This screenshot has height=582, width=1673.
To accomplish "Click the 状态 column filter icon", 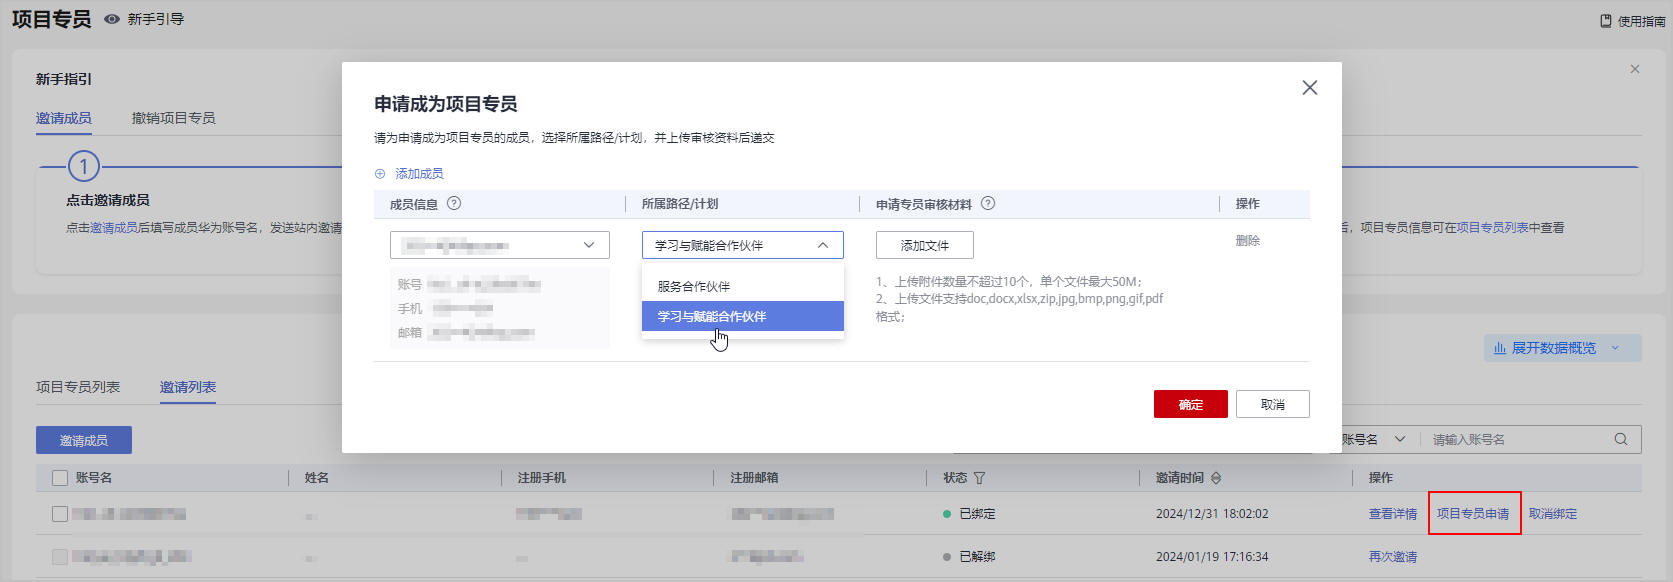I will coord(979,478).
